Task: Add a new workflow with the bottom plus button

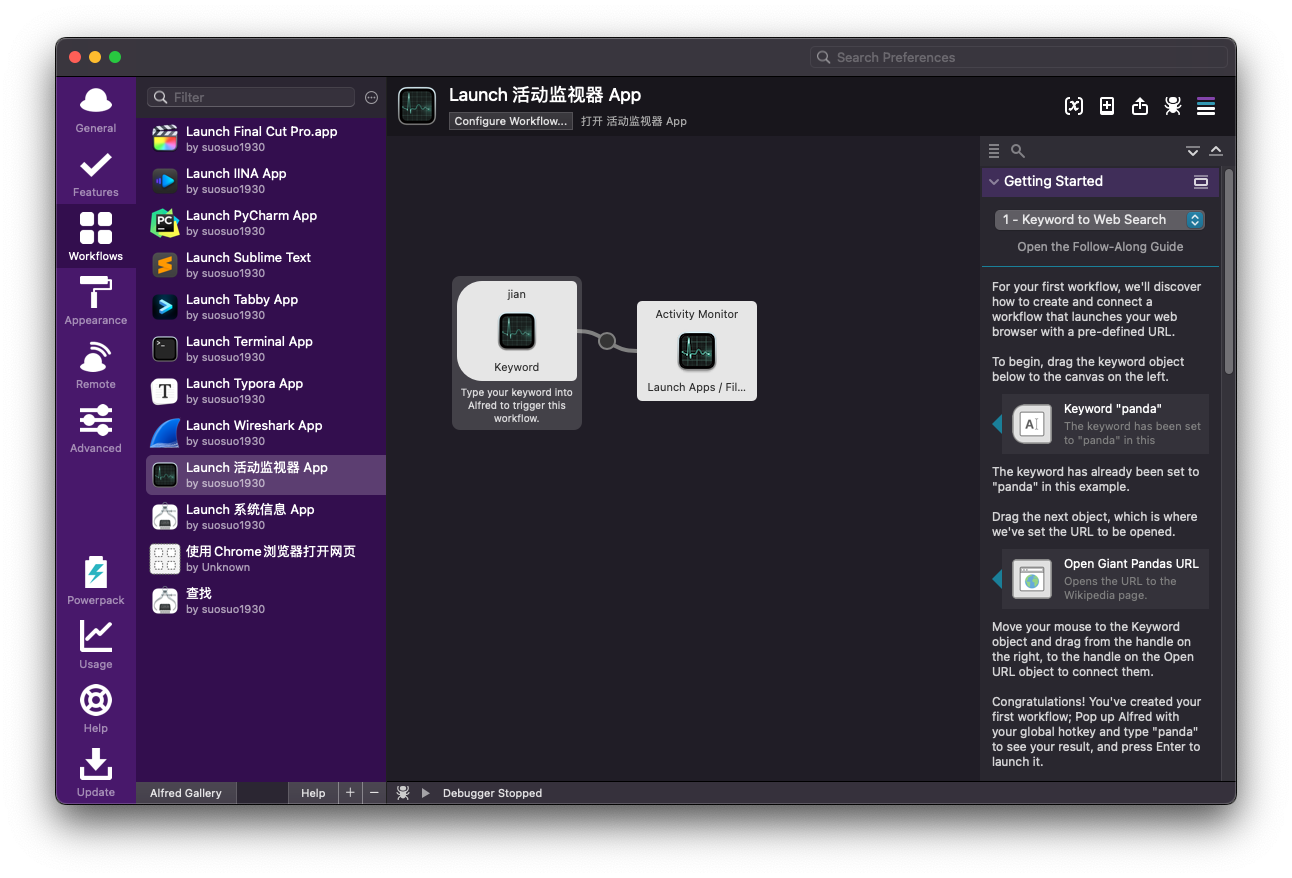Action: point(350,793)
